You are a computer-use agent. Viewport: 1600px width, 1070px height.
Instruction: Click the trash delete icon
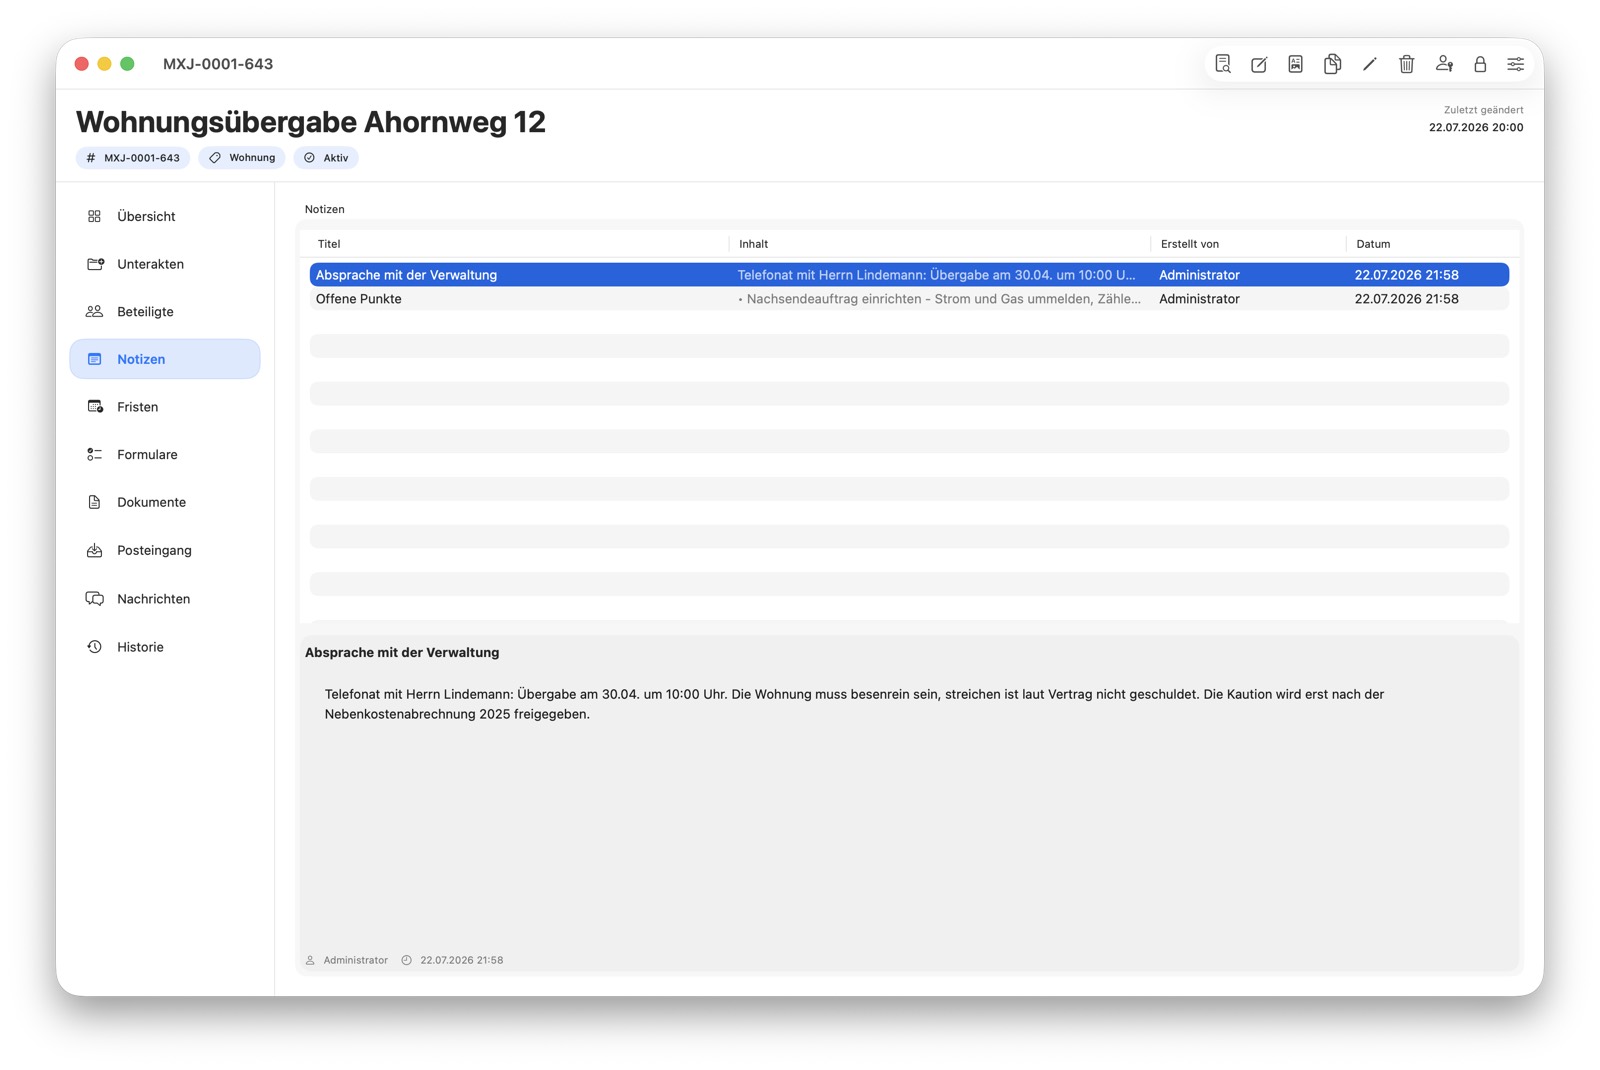pyautogui.click(x=1406, y=64)
